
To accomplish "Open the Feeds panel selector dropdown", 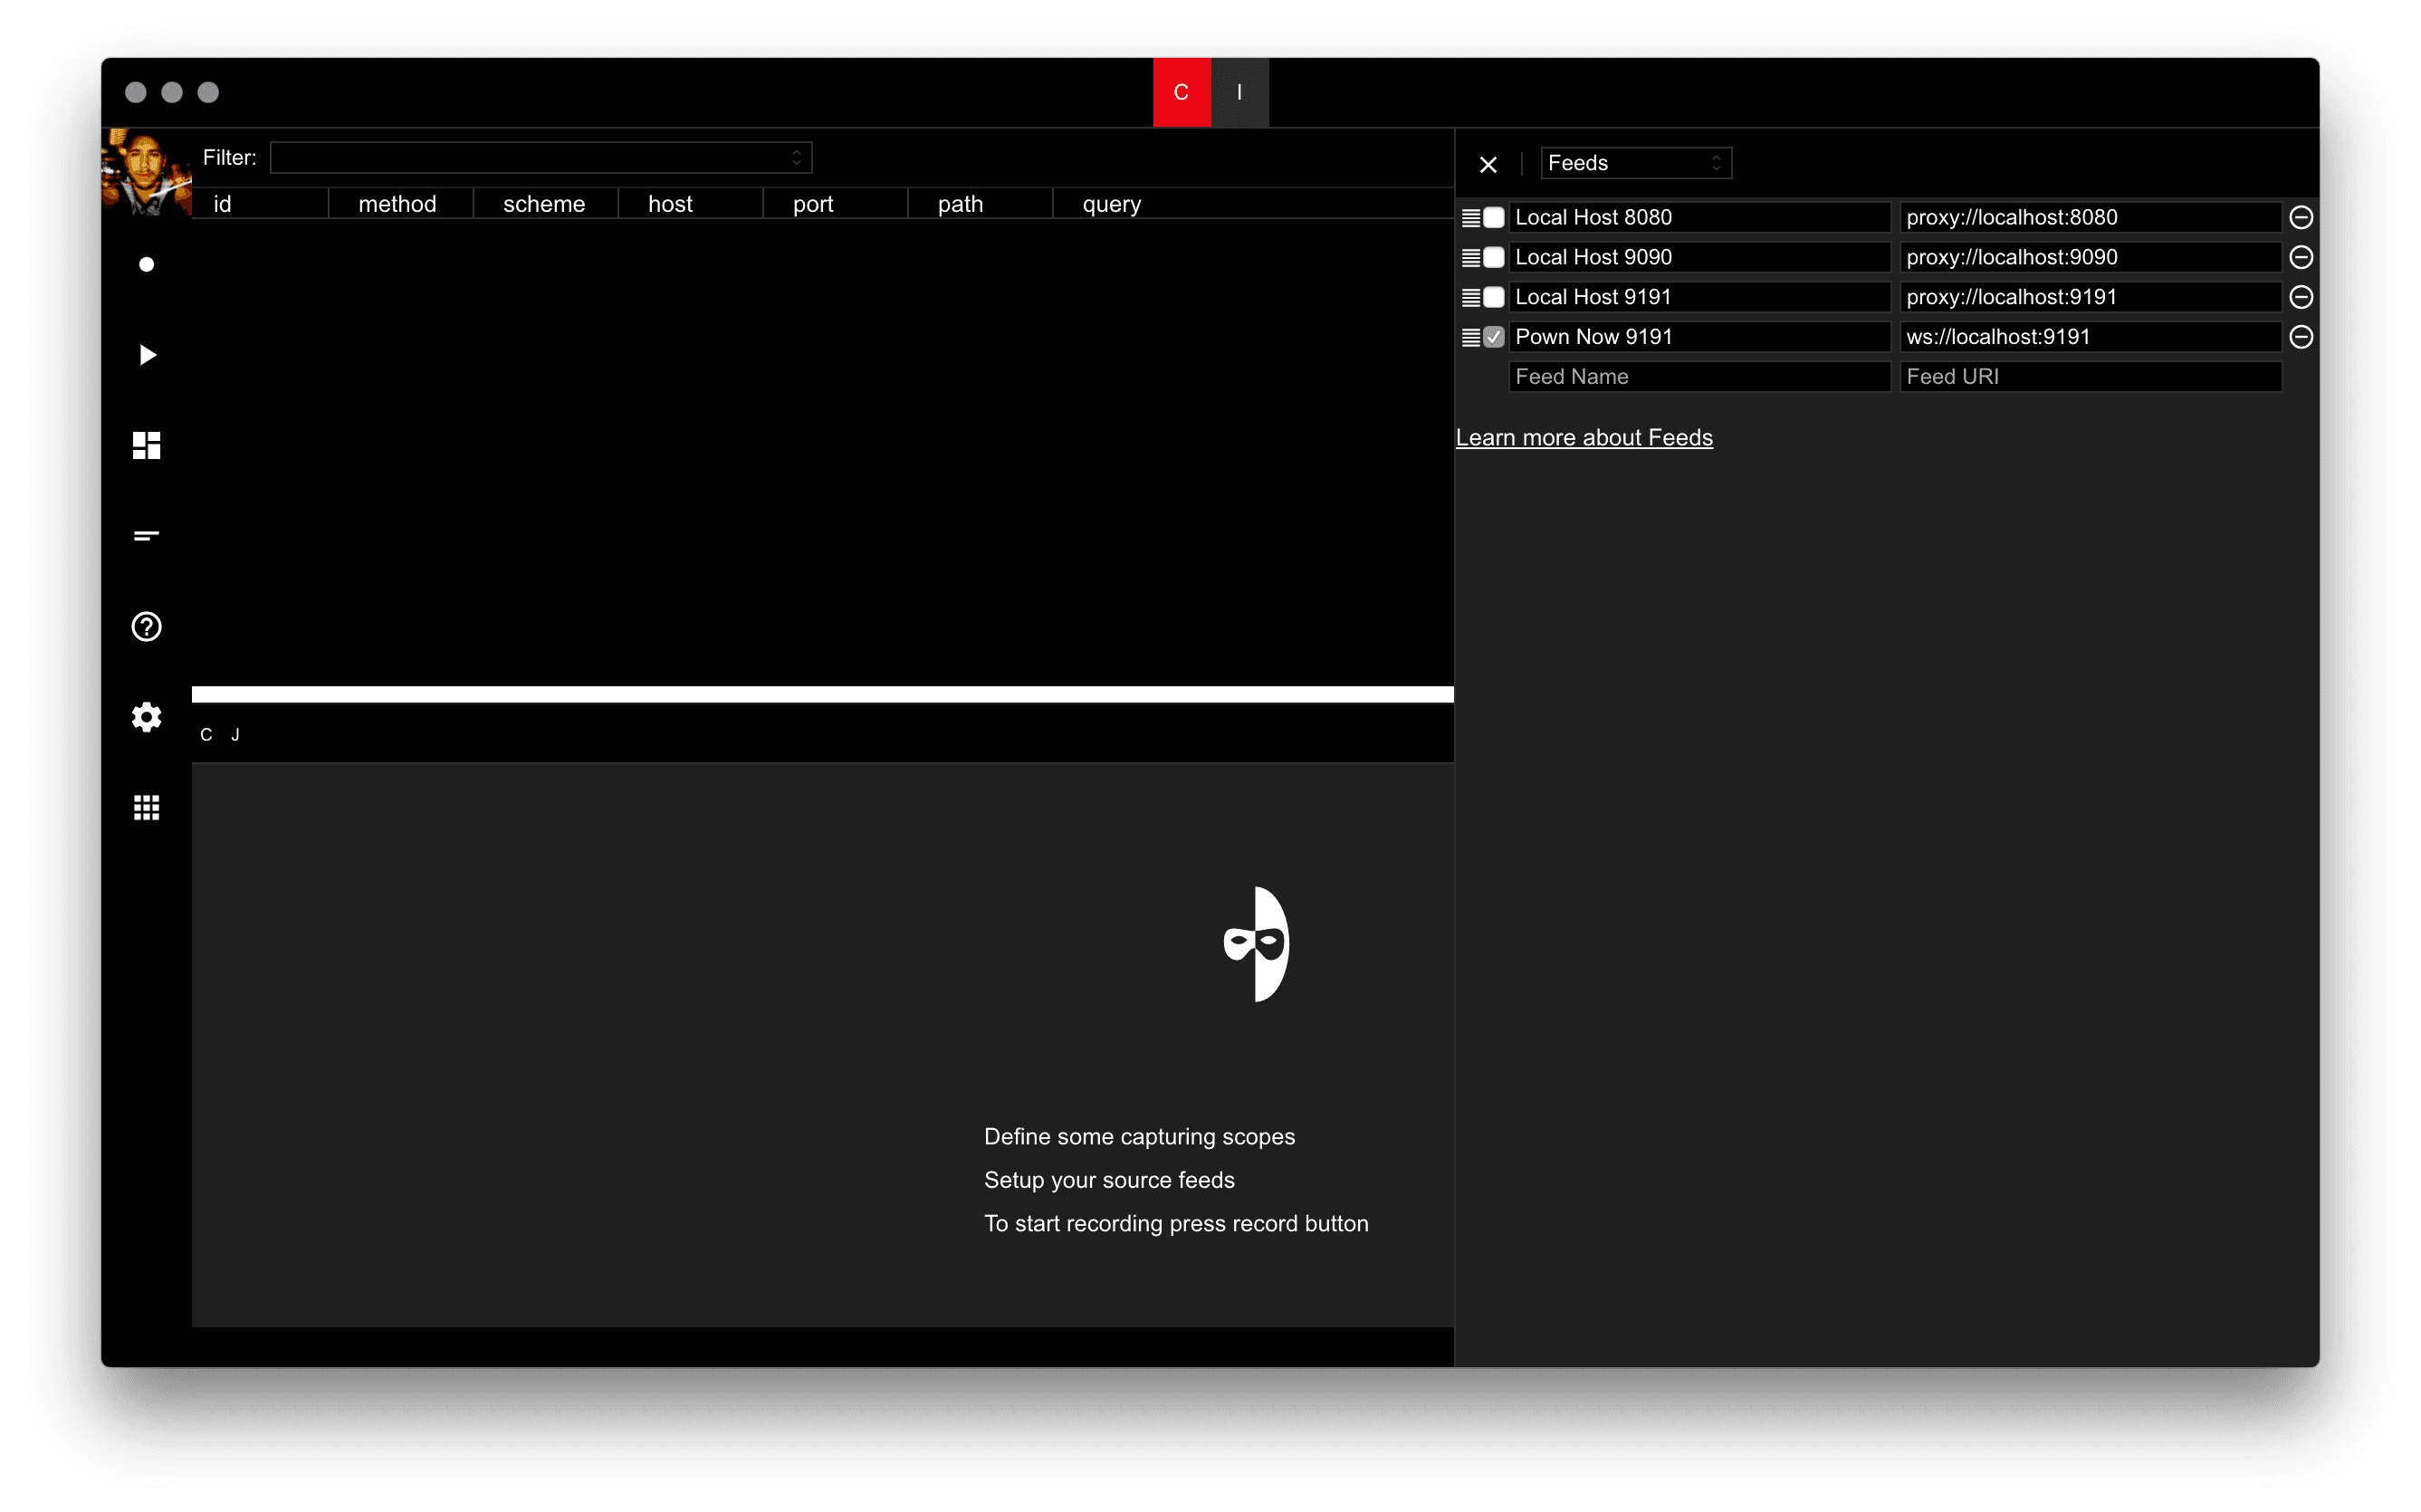I will (1636, 163).
